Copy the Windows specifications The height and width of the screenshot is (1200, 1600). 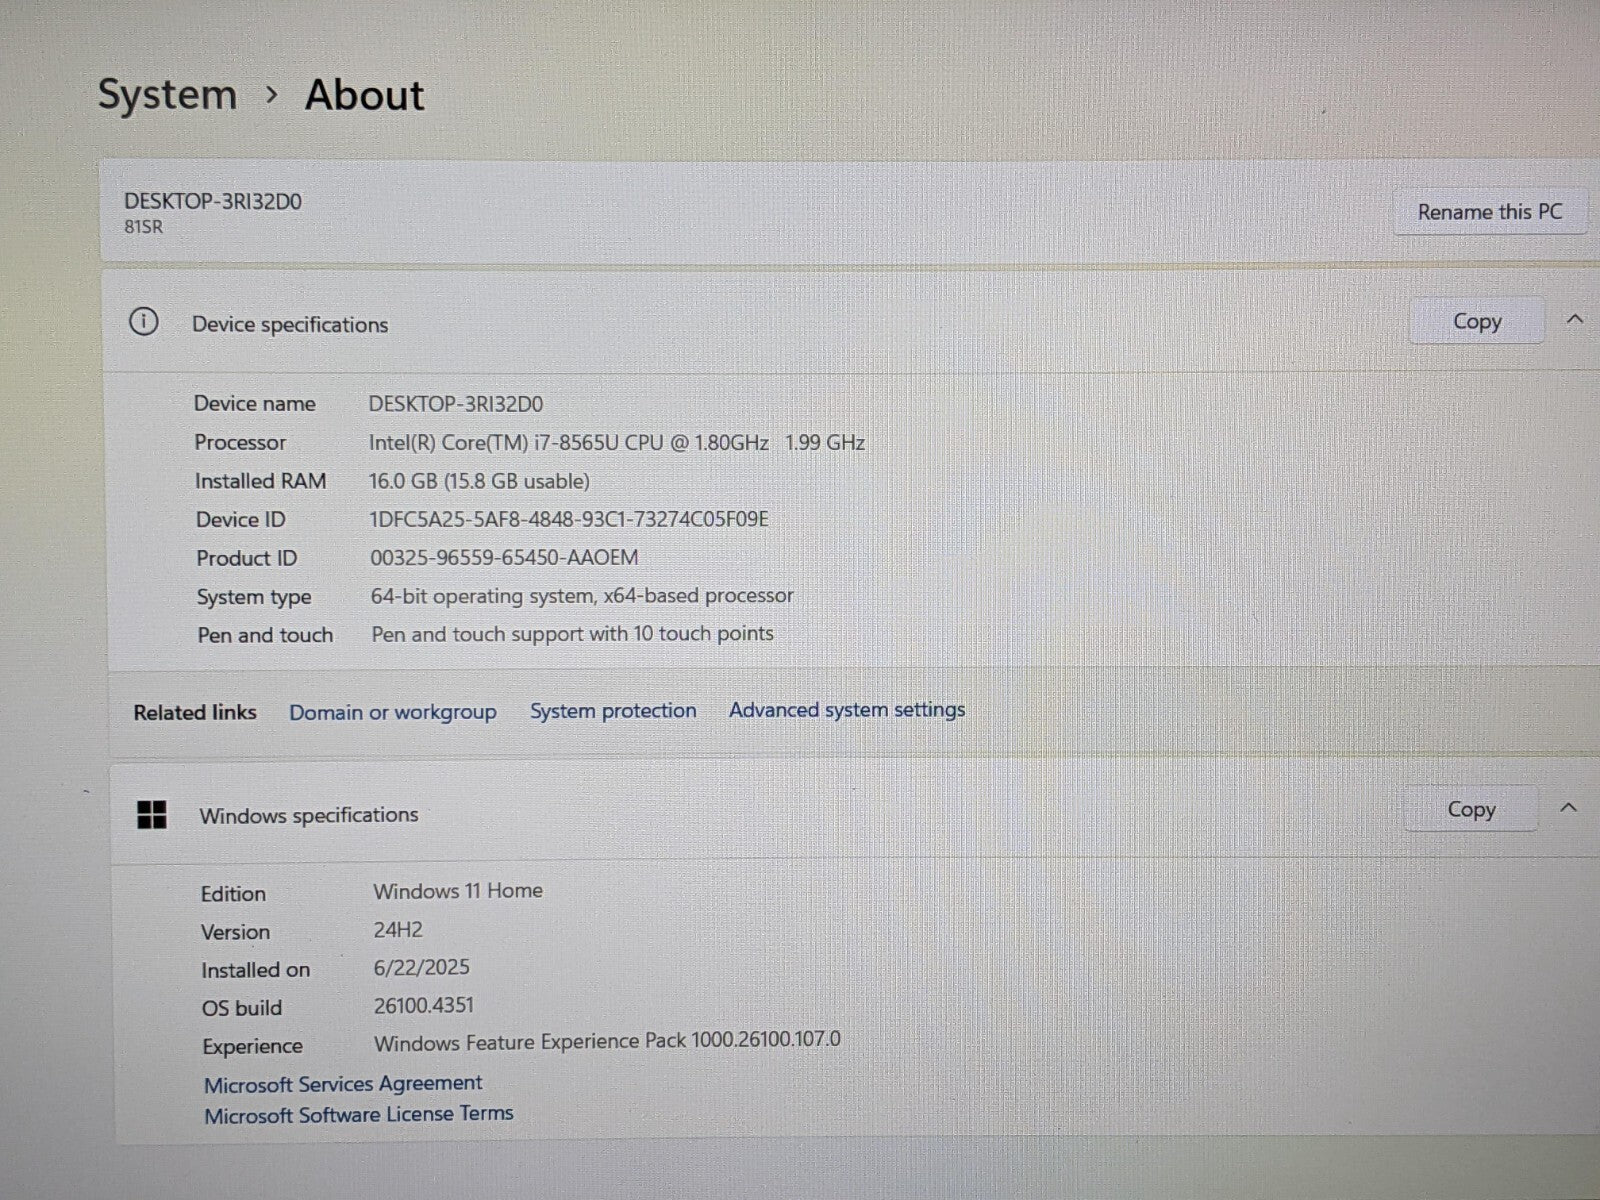coord(1470,809)
